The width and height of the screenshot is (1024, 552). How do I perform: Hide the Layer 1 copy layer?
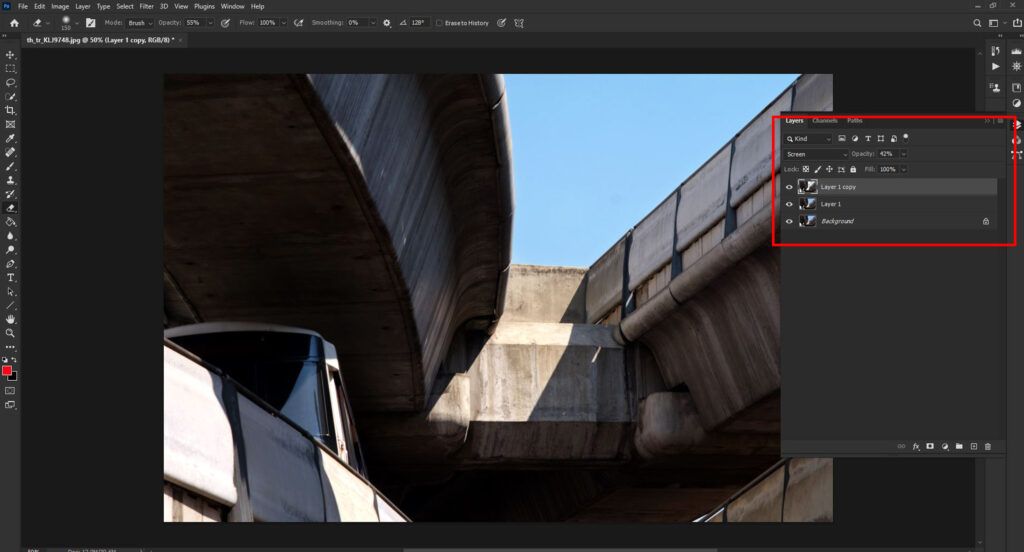pos(789,187)
